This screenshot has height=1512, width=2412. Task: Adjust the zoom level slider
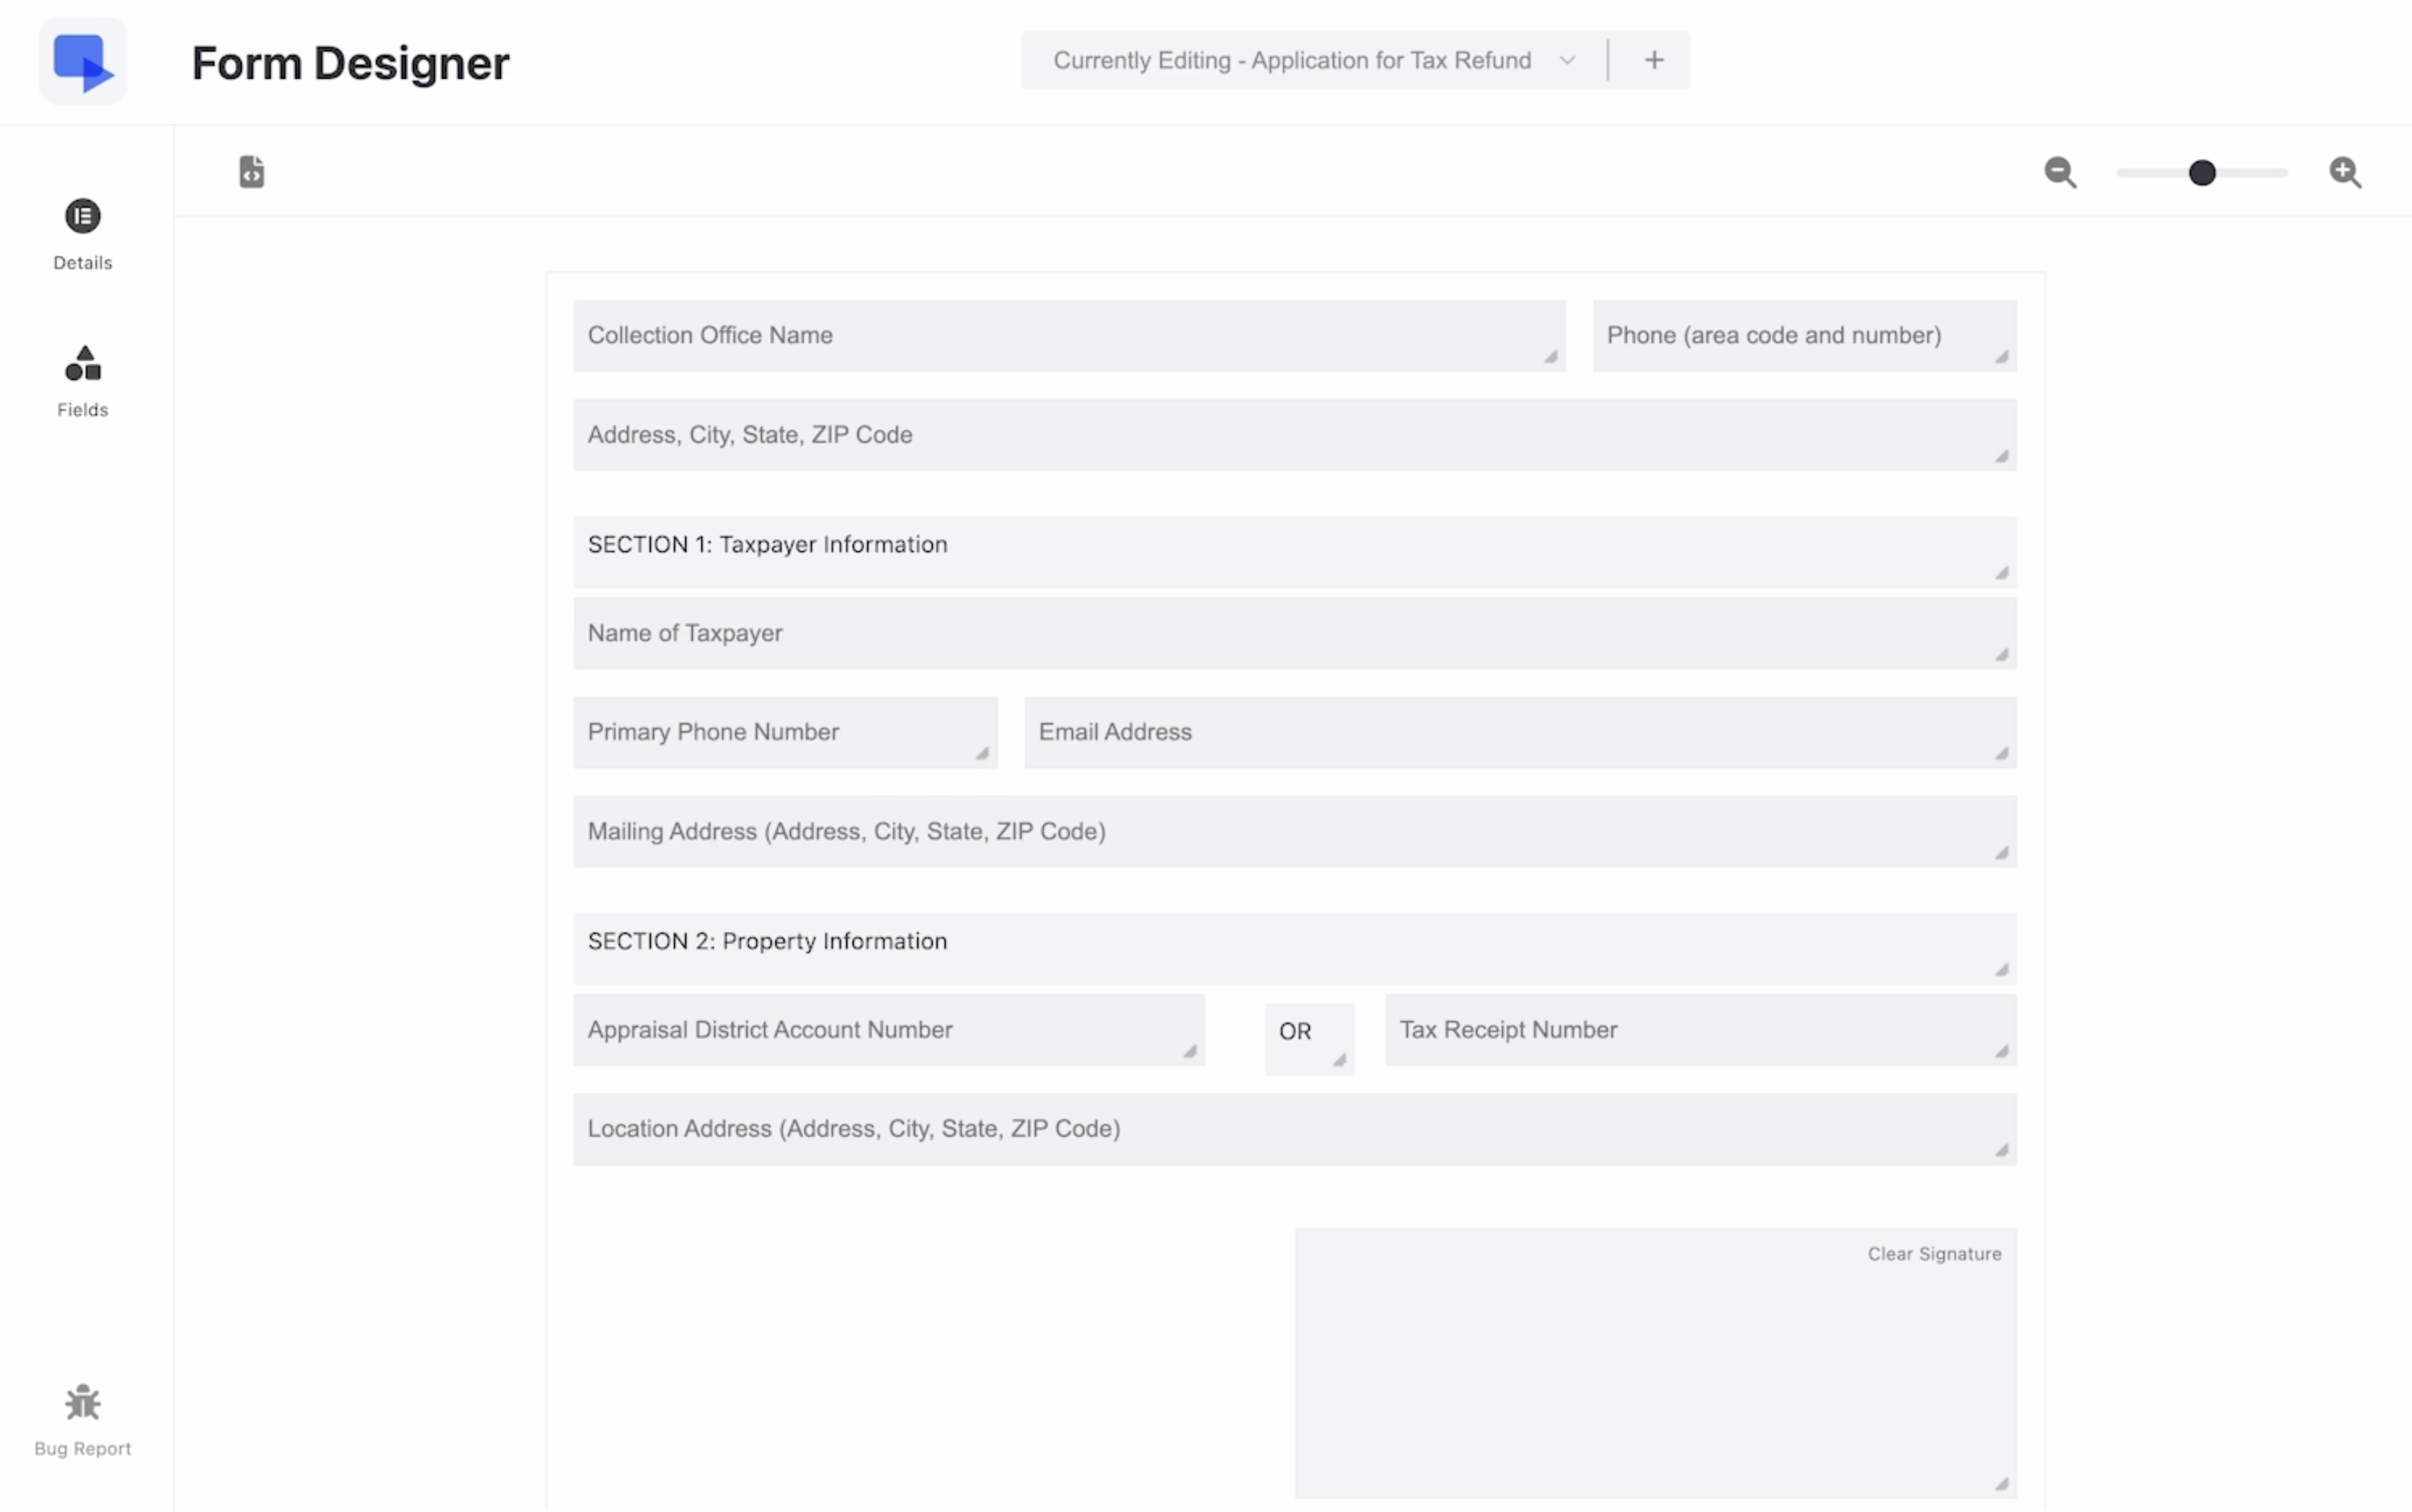(x=2201, y=172)
